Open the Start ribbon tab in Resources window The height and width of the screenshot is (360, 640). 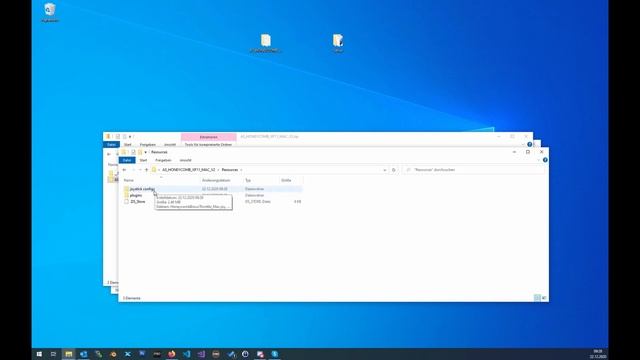143,160
